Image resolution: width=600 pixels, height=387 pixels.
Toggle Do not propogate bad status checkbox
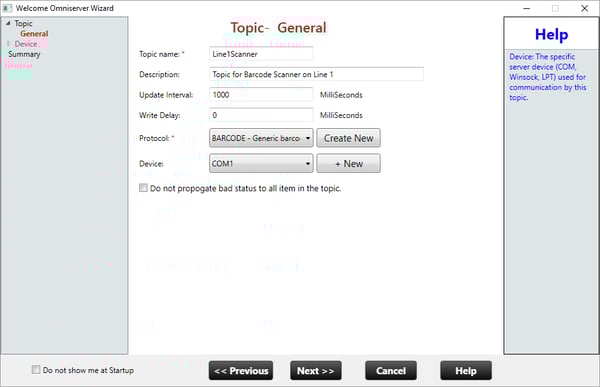pyautogui.click(x=143, y=188)
